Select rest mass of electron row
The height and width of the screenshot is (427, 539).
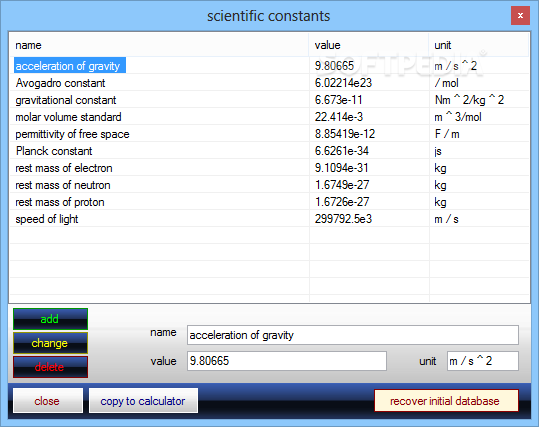click(270, 168)
